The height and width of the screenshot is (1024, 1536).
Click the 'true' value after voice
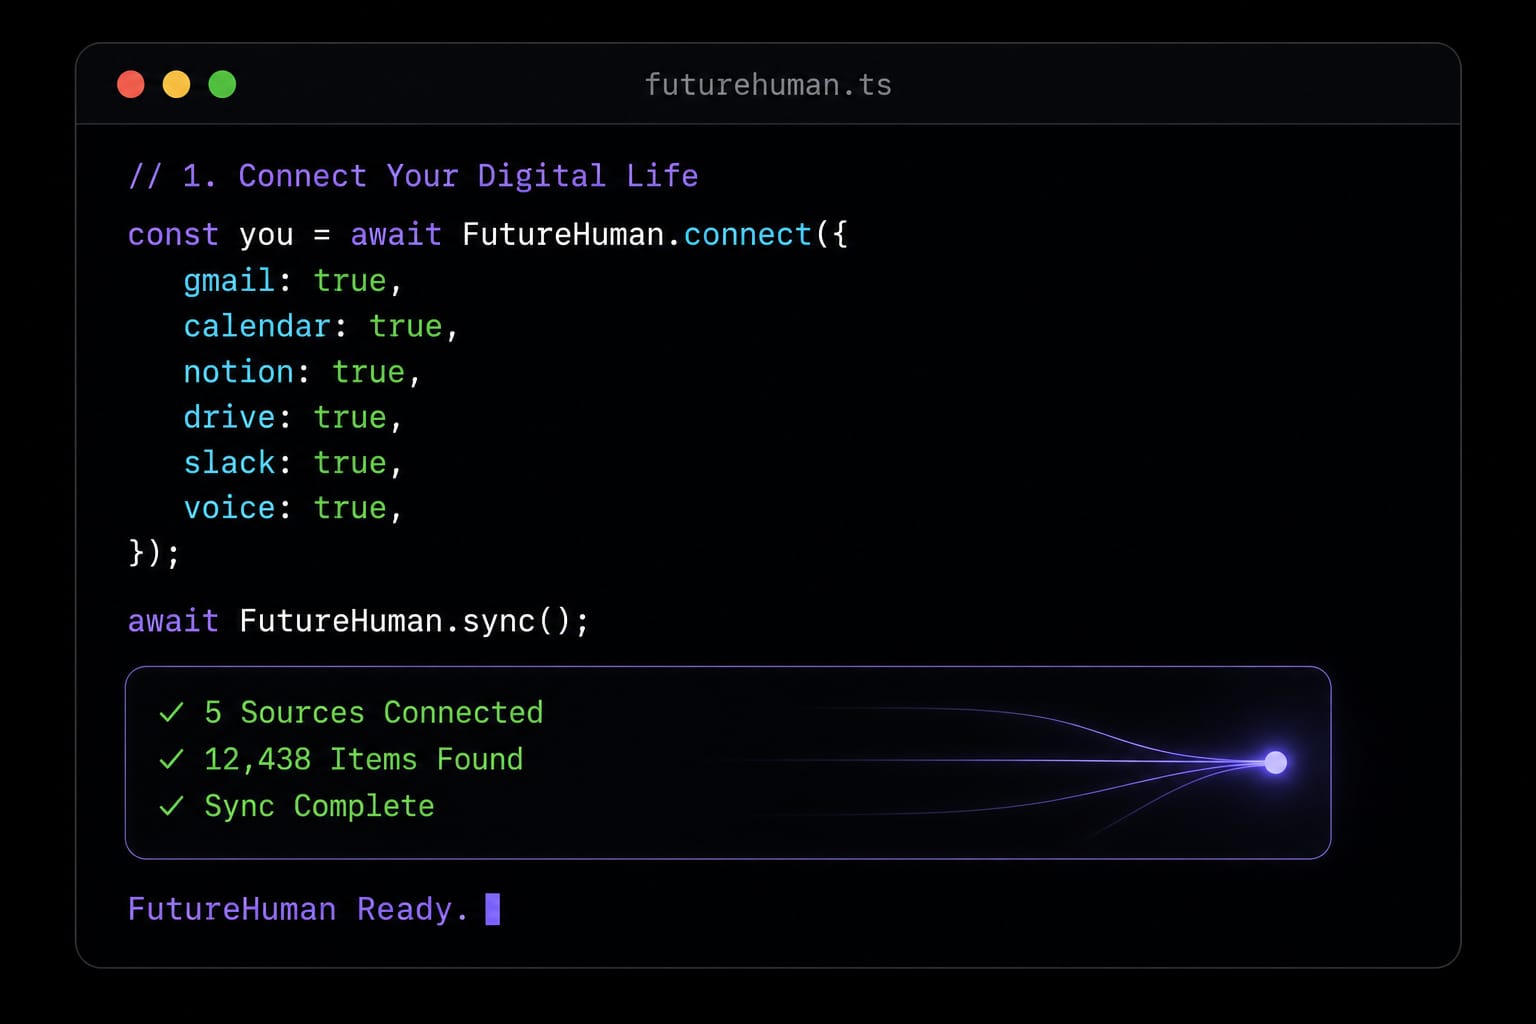tap(350, 508)
